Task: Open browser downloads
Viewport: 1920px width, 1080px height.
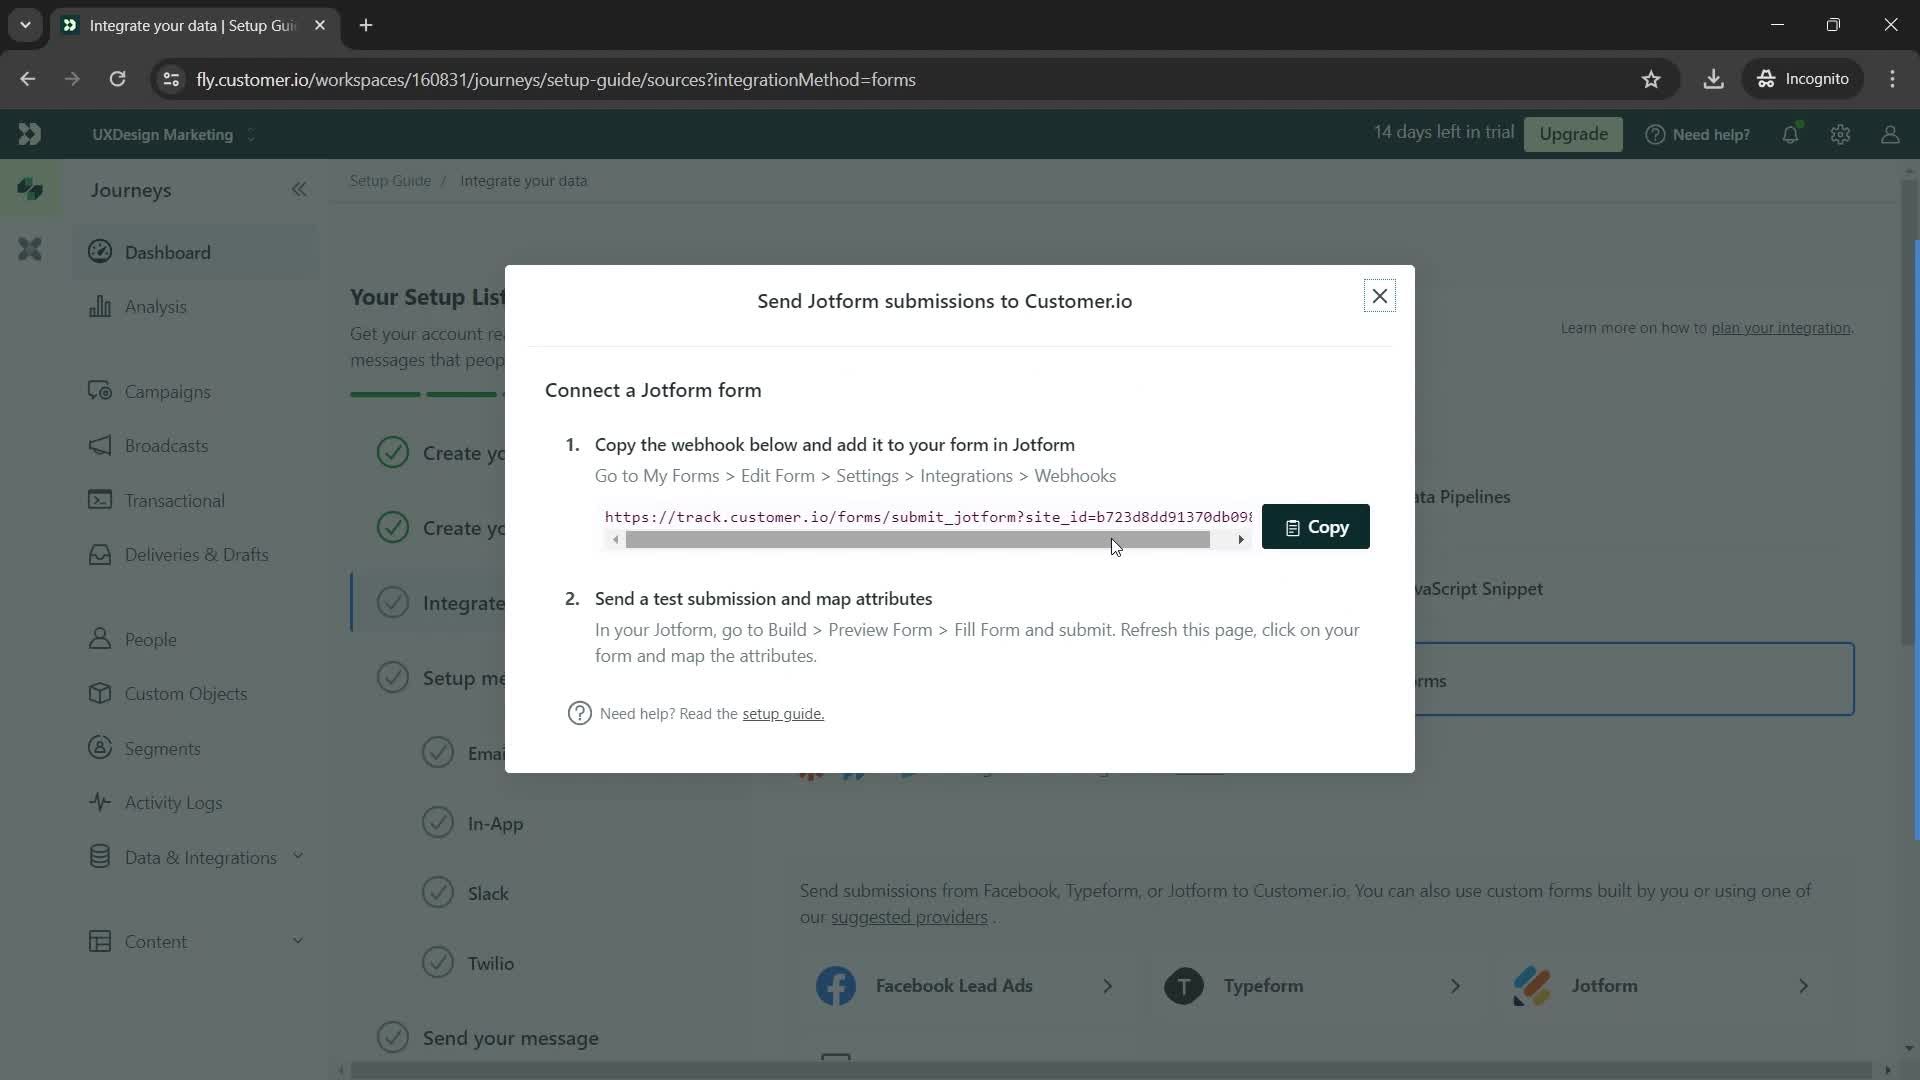Action: pyautogui.click(x=1713, y=79)
